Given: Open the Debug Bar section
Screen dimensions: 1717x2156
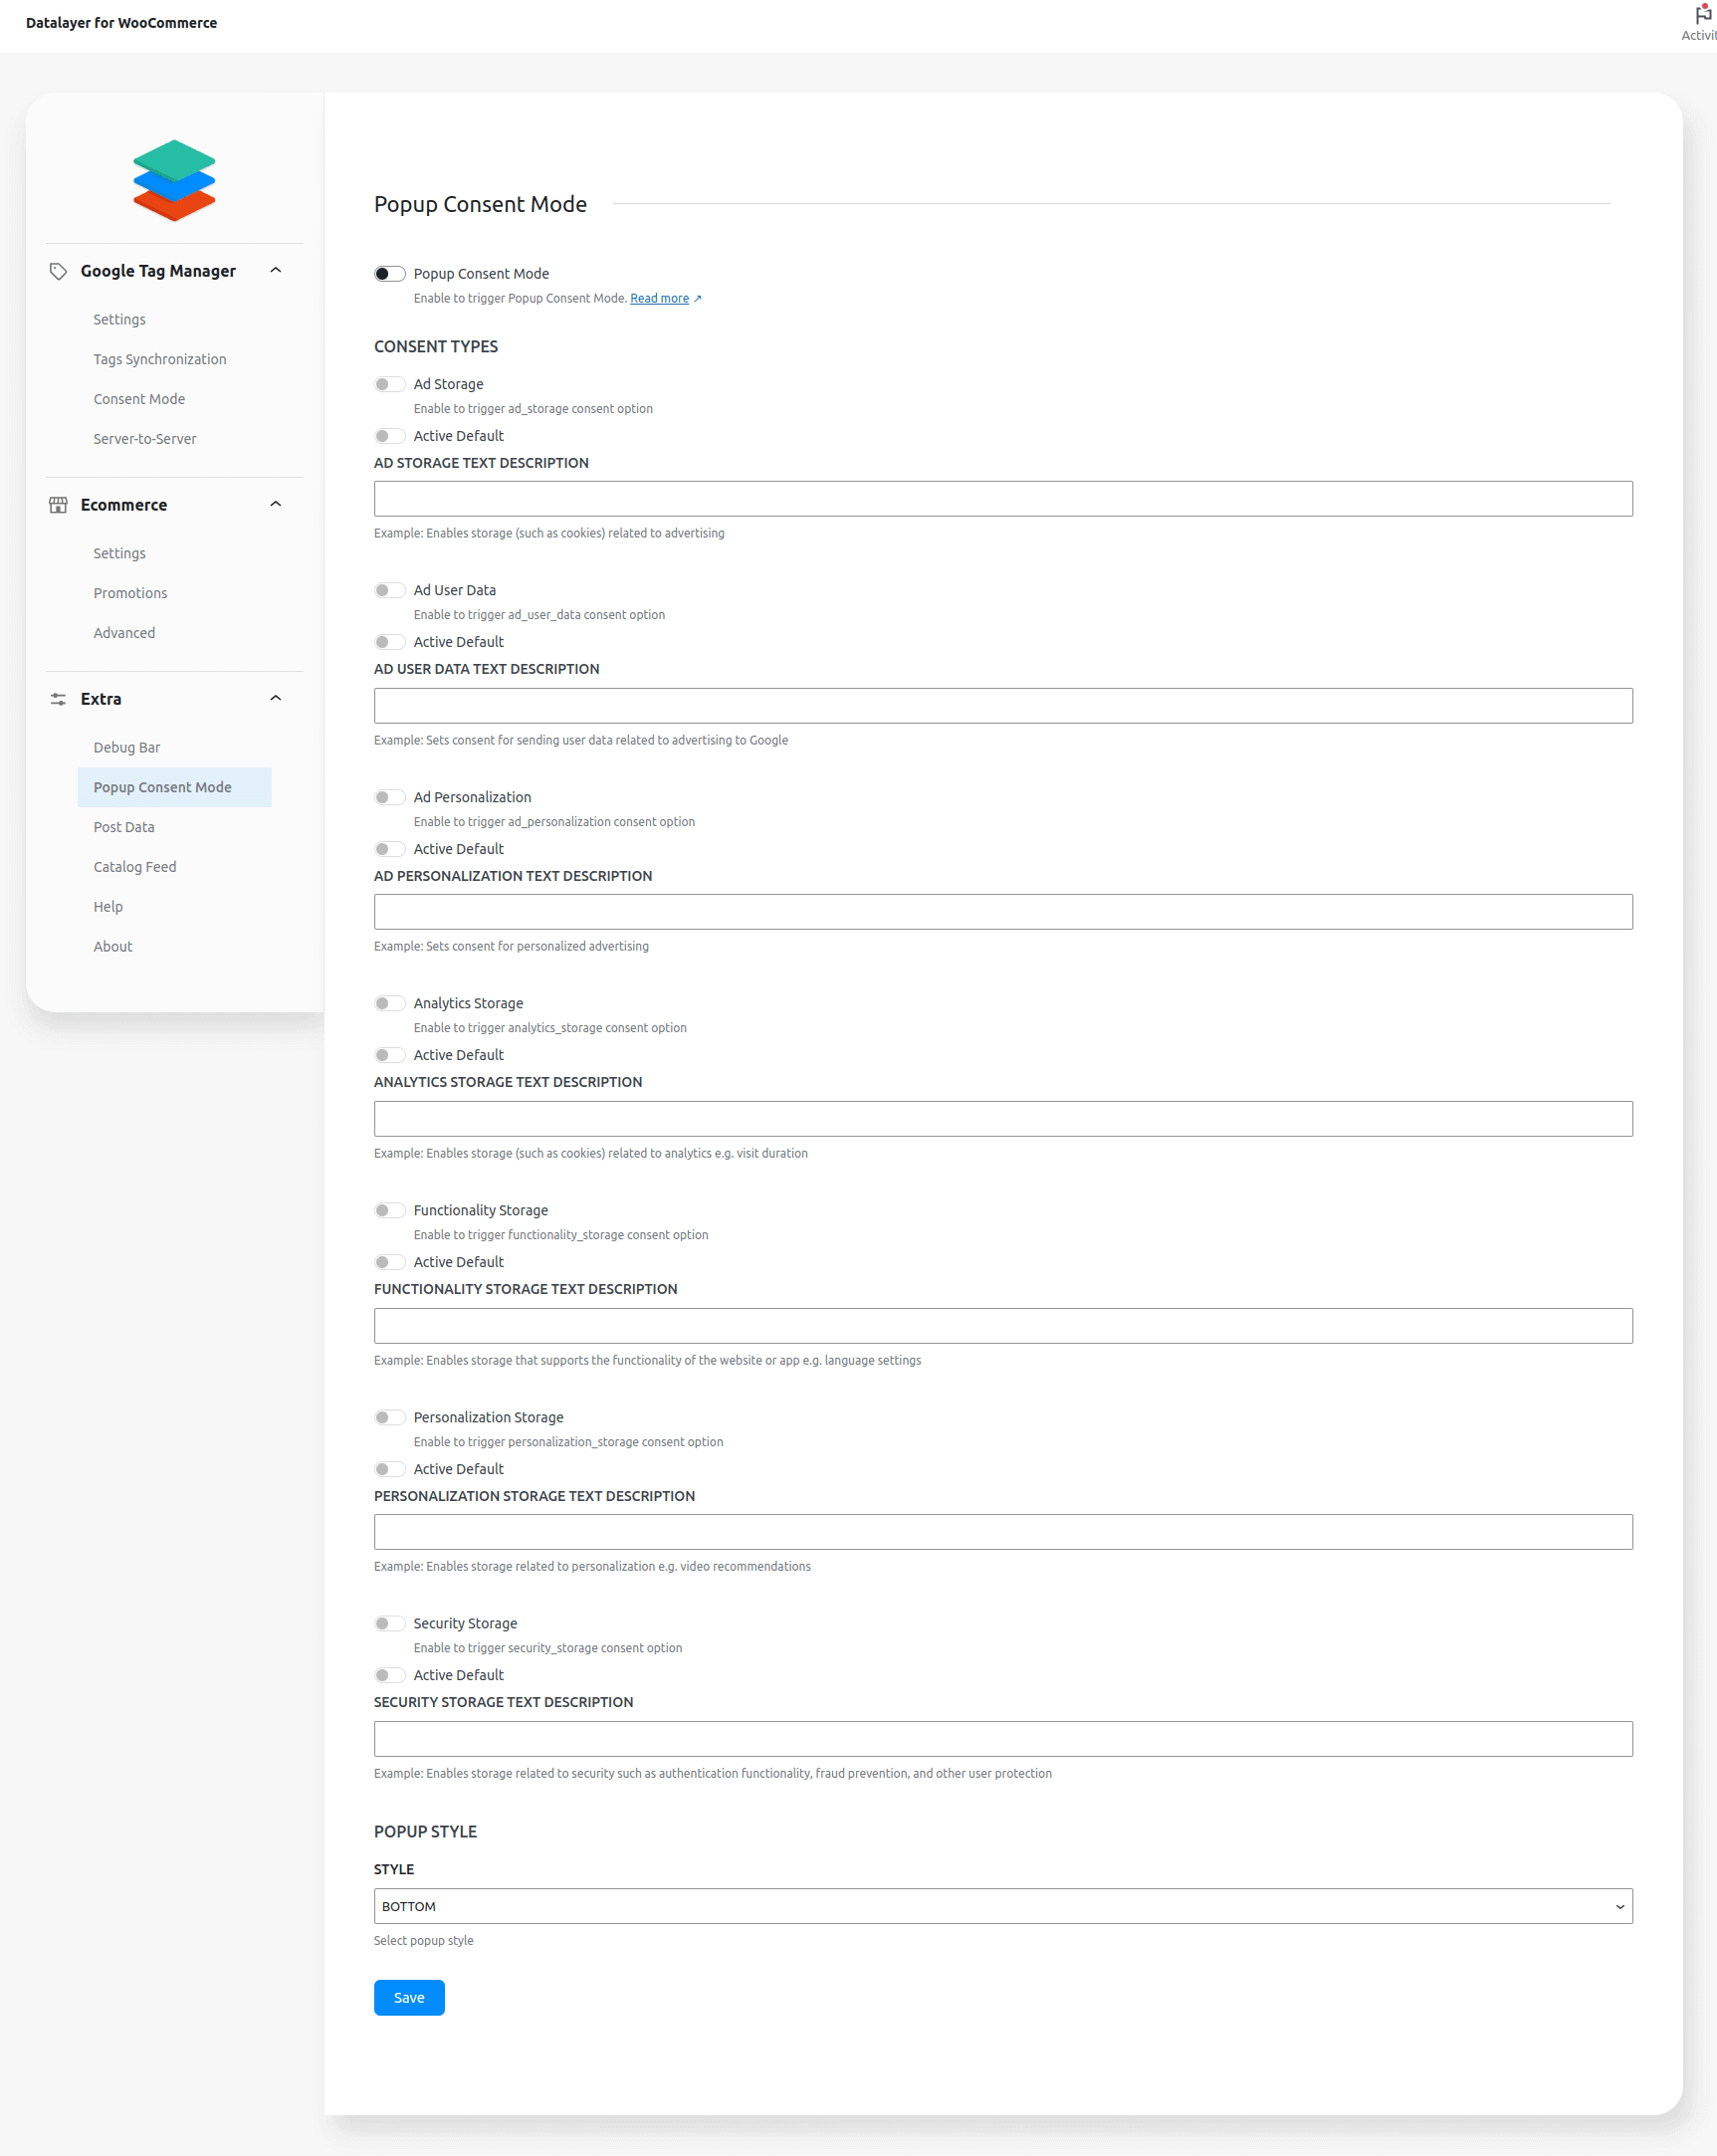Looking at the screenshot, I should point(126,747).
